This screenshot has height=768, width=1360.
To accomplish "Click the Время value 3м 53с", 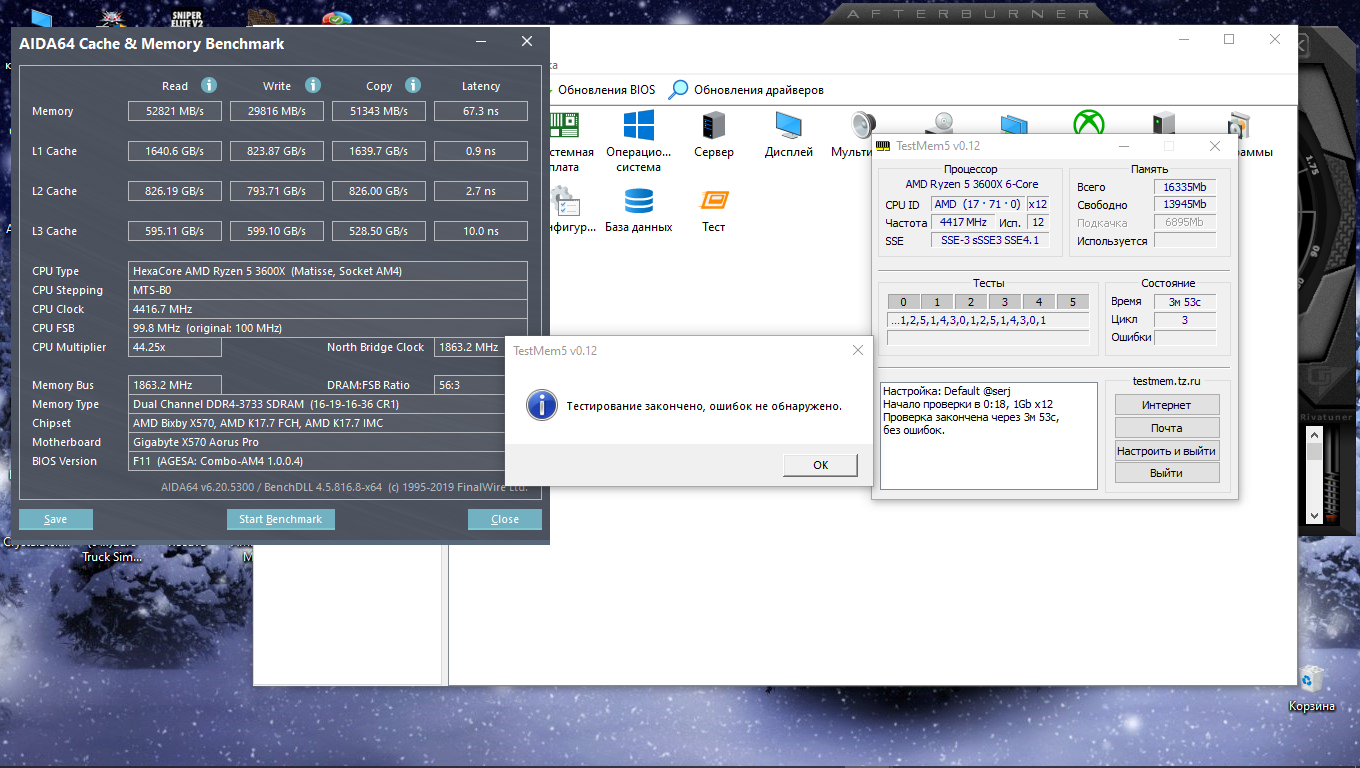I will click(1185, 301).
